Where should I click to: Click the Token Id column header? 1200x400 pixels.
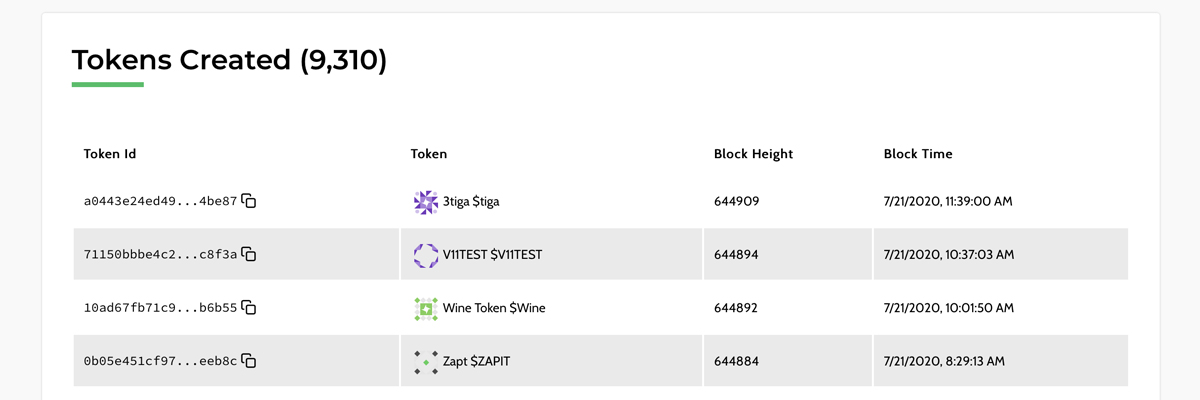coord(110,154)
